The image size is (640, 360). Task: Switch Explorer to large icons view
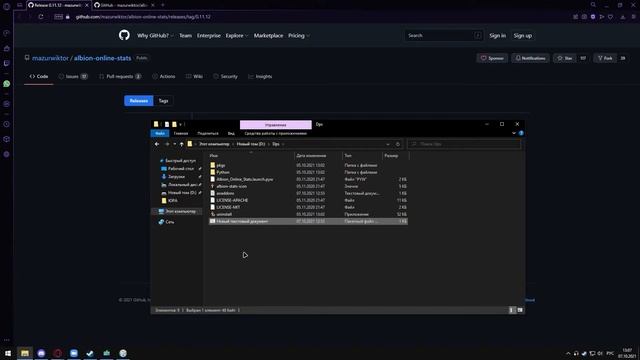pos(520,310)
